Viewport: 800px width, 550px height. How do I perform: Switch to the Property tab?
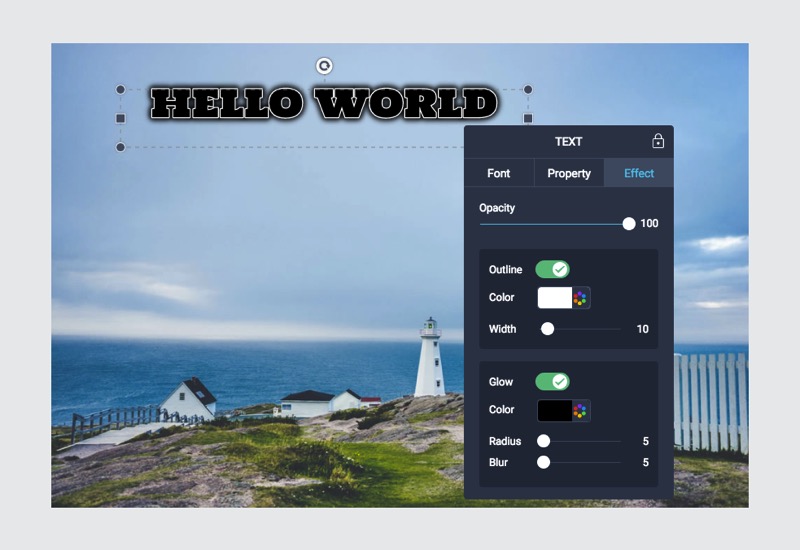(x=569, y=173)
